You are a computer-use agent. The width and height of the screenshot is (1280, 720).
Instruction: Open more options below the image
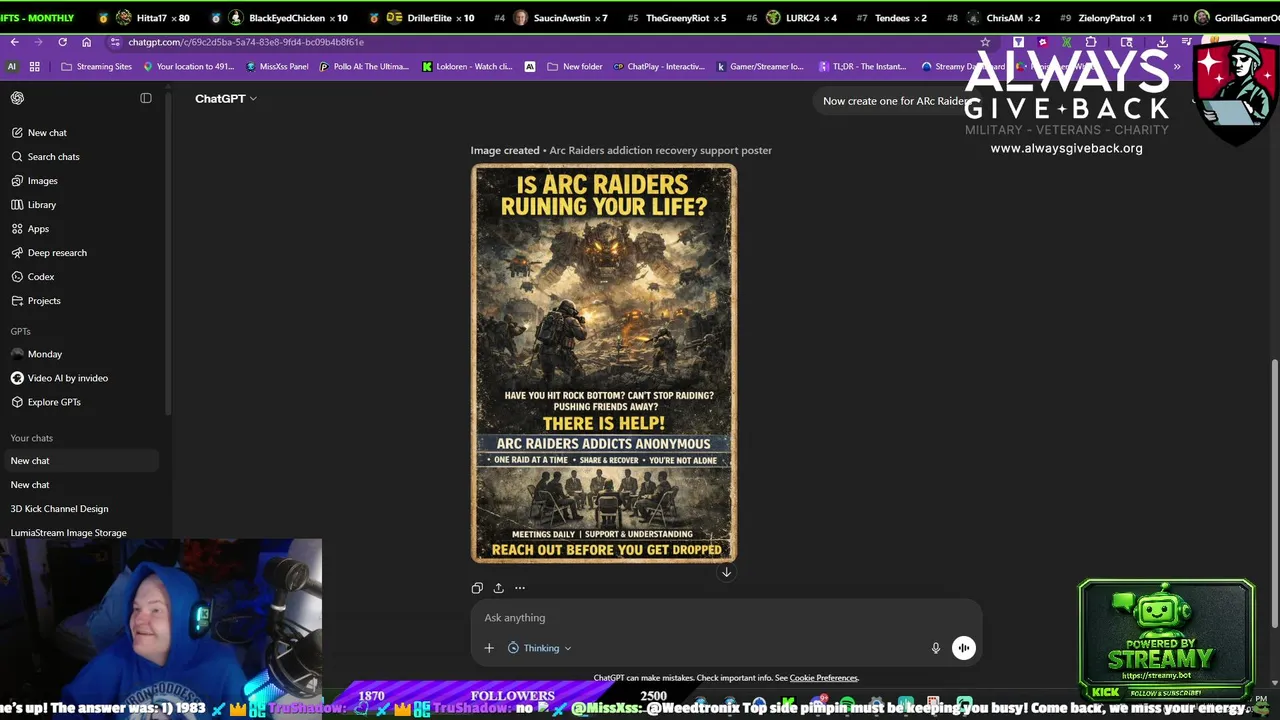520,588
